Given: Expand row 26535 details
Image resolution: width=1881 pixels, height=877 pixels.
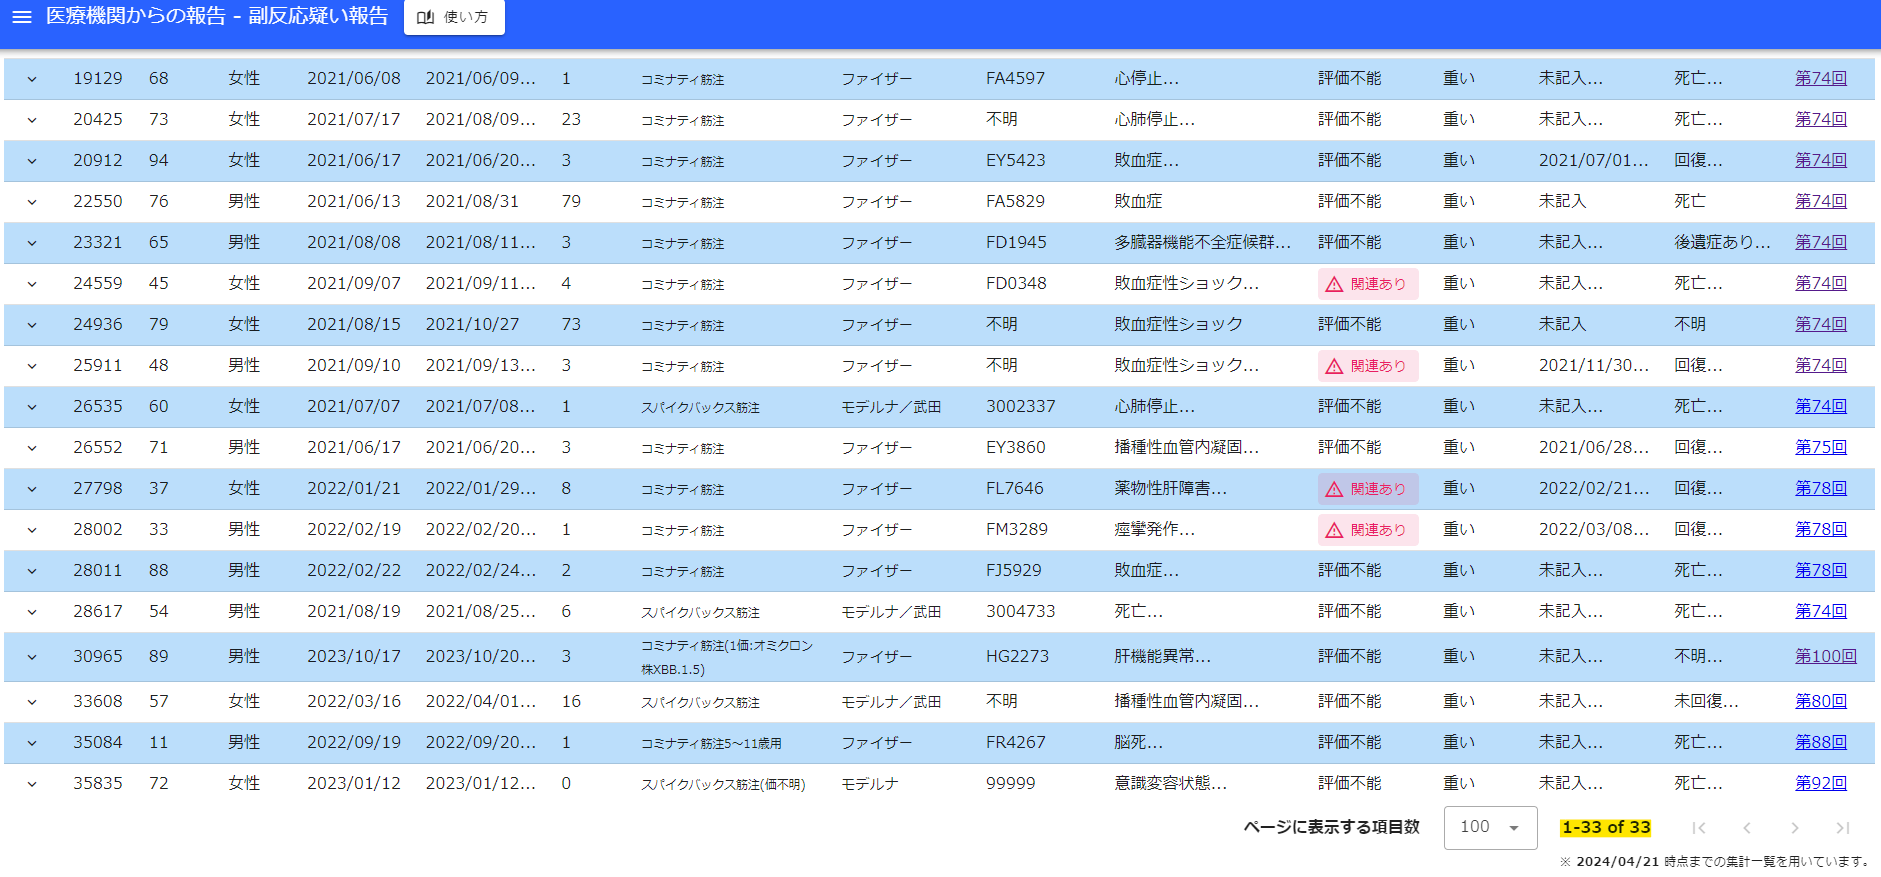Looking at the screenshot, I should 32,407.
